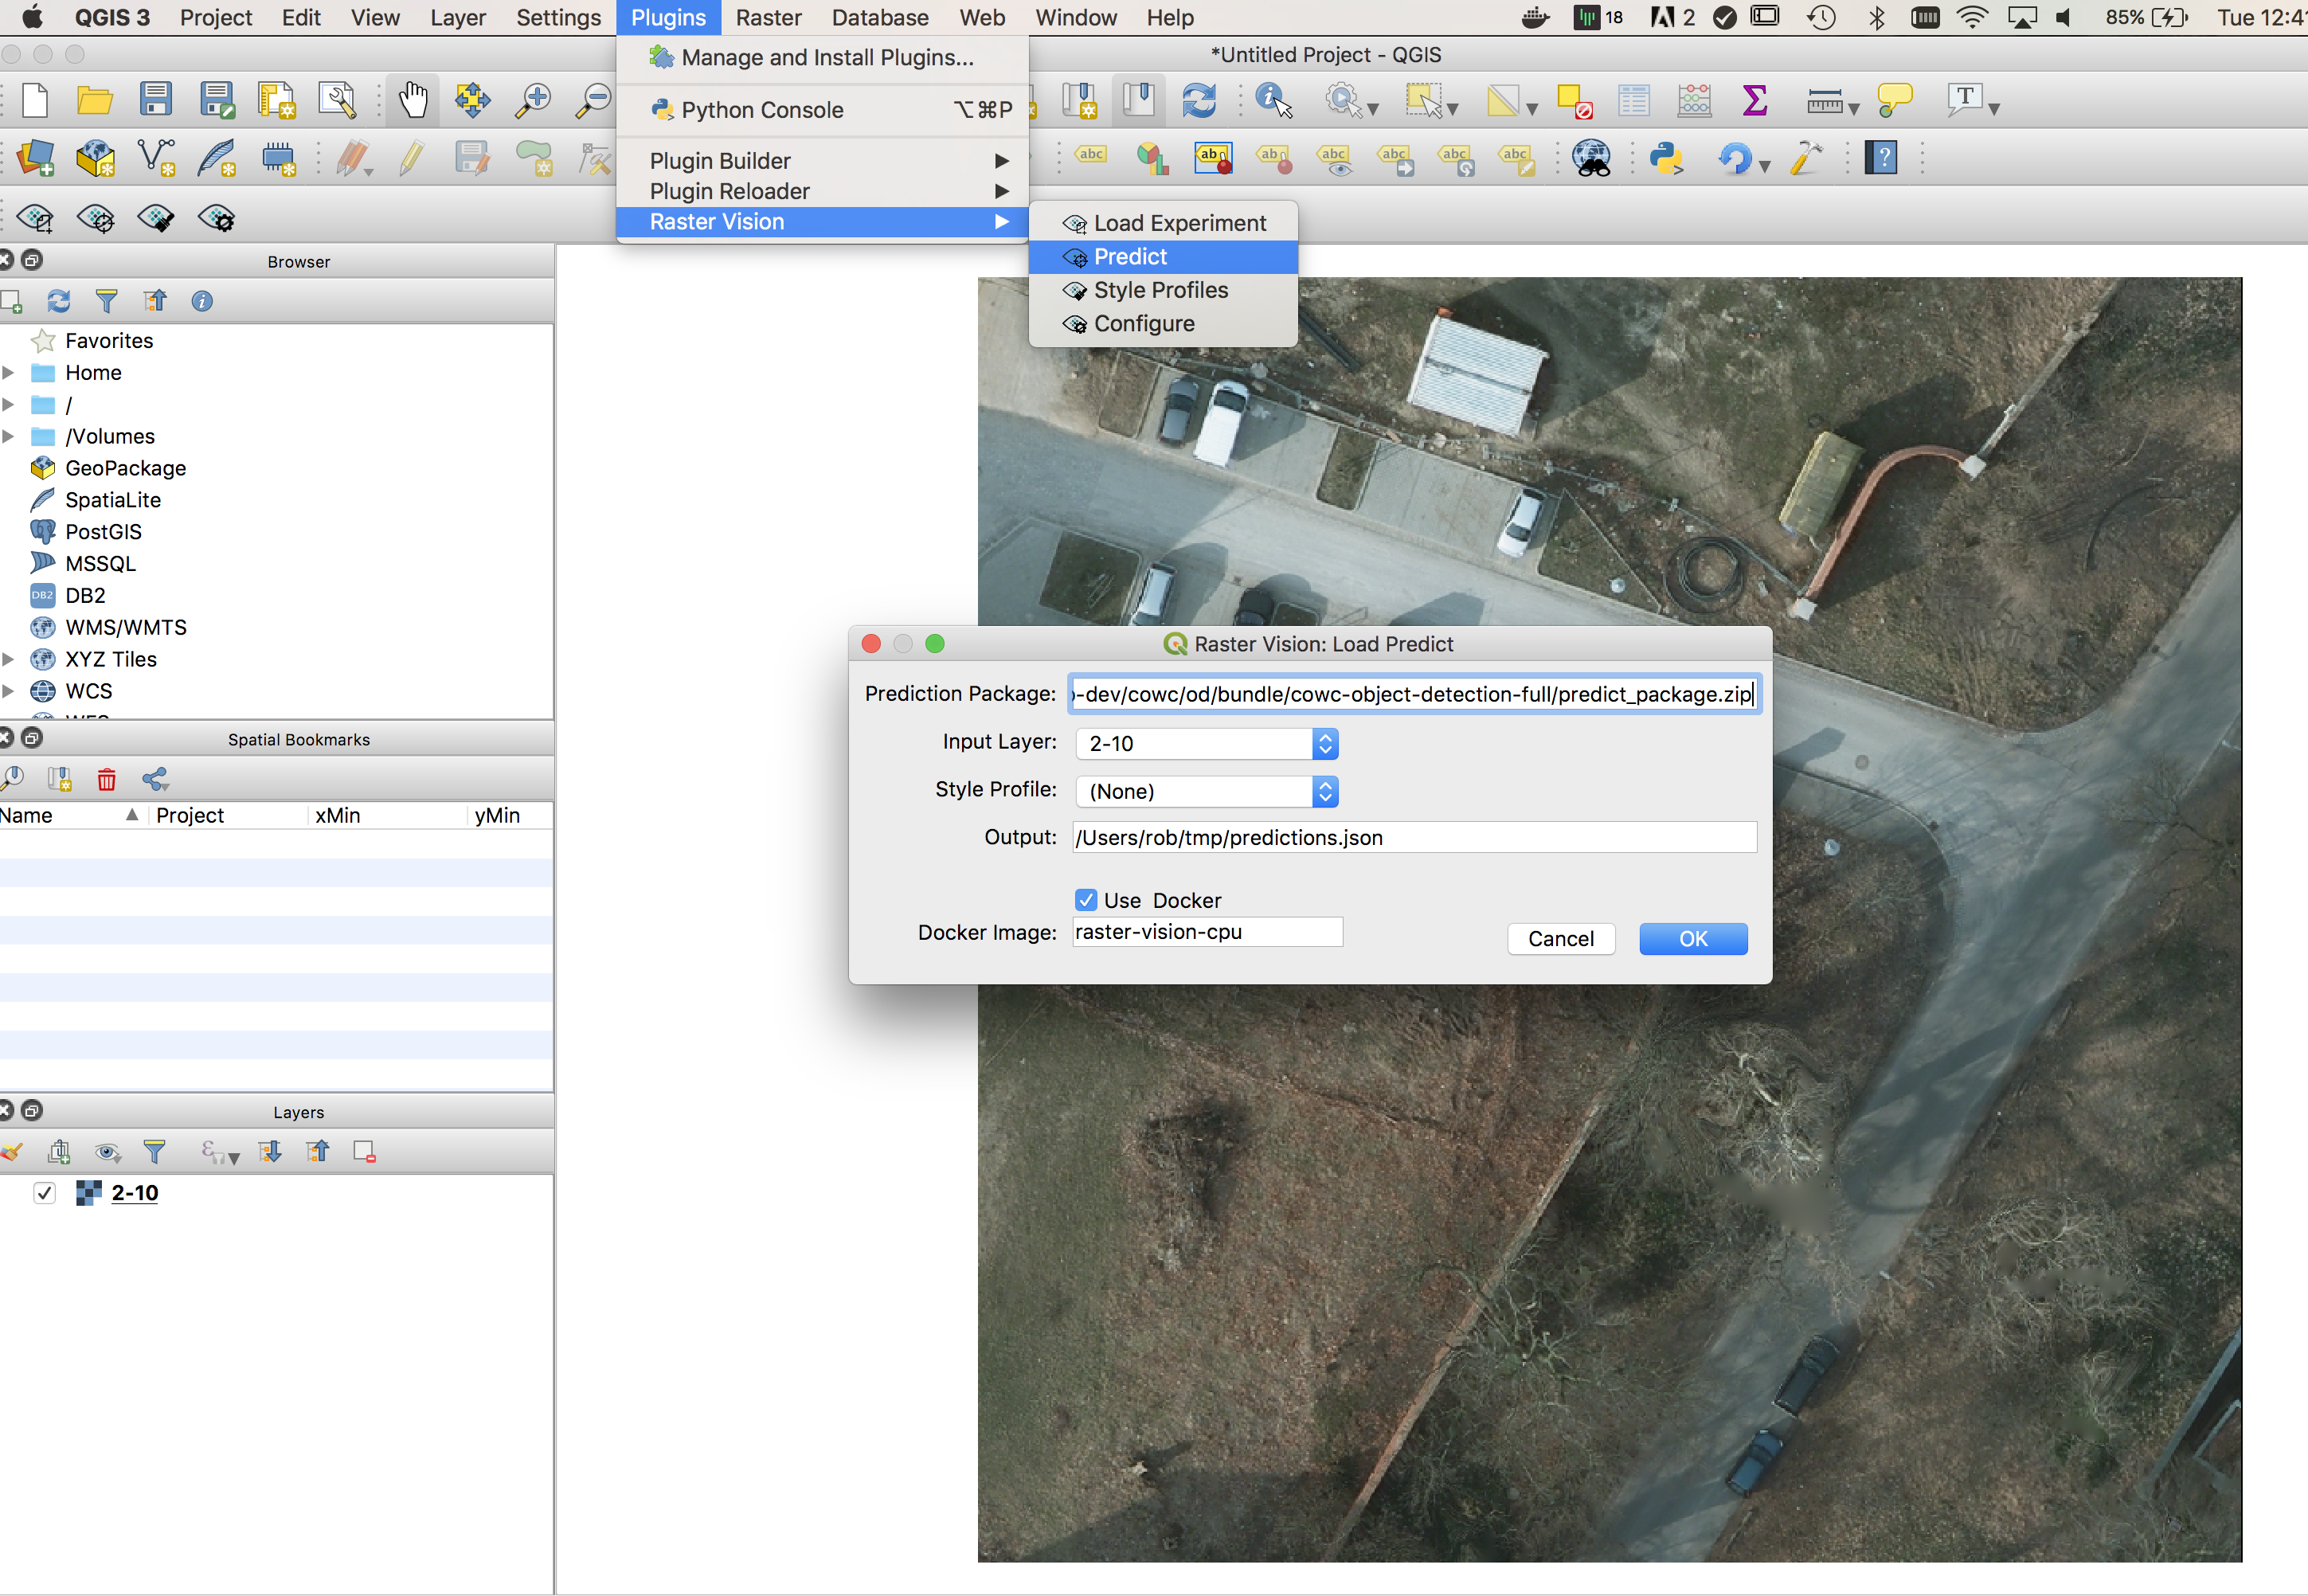Click Cancel in the Load Predict dialog

coord(1560,938)
